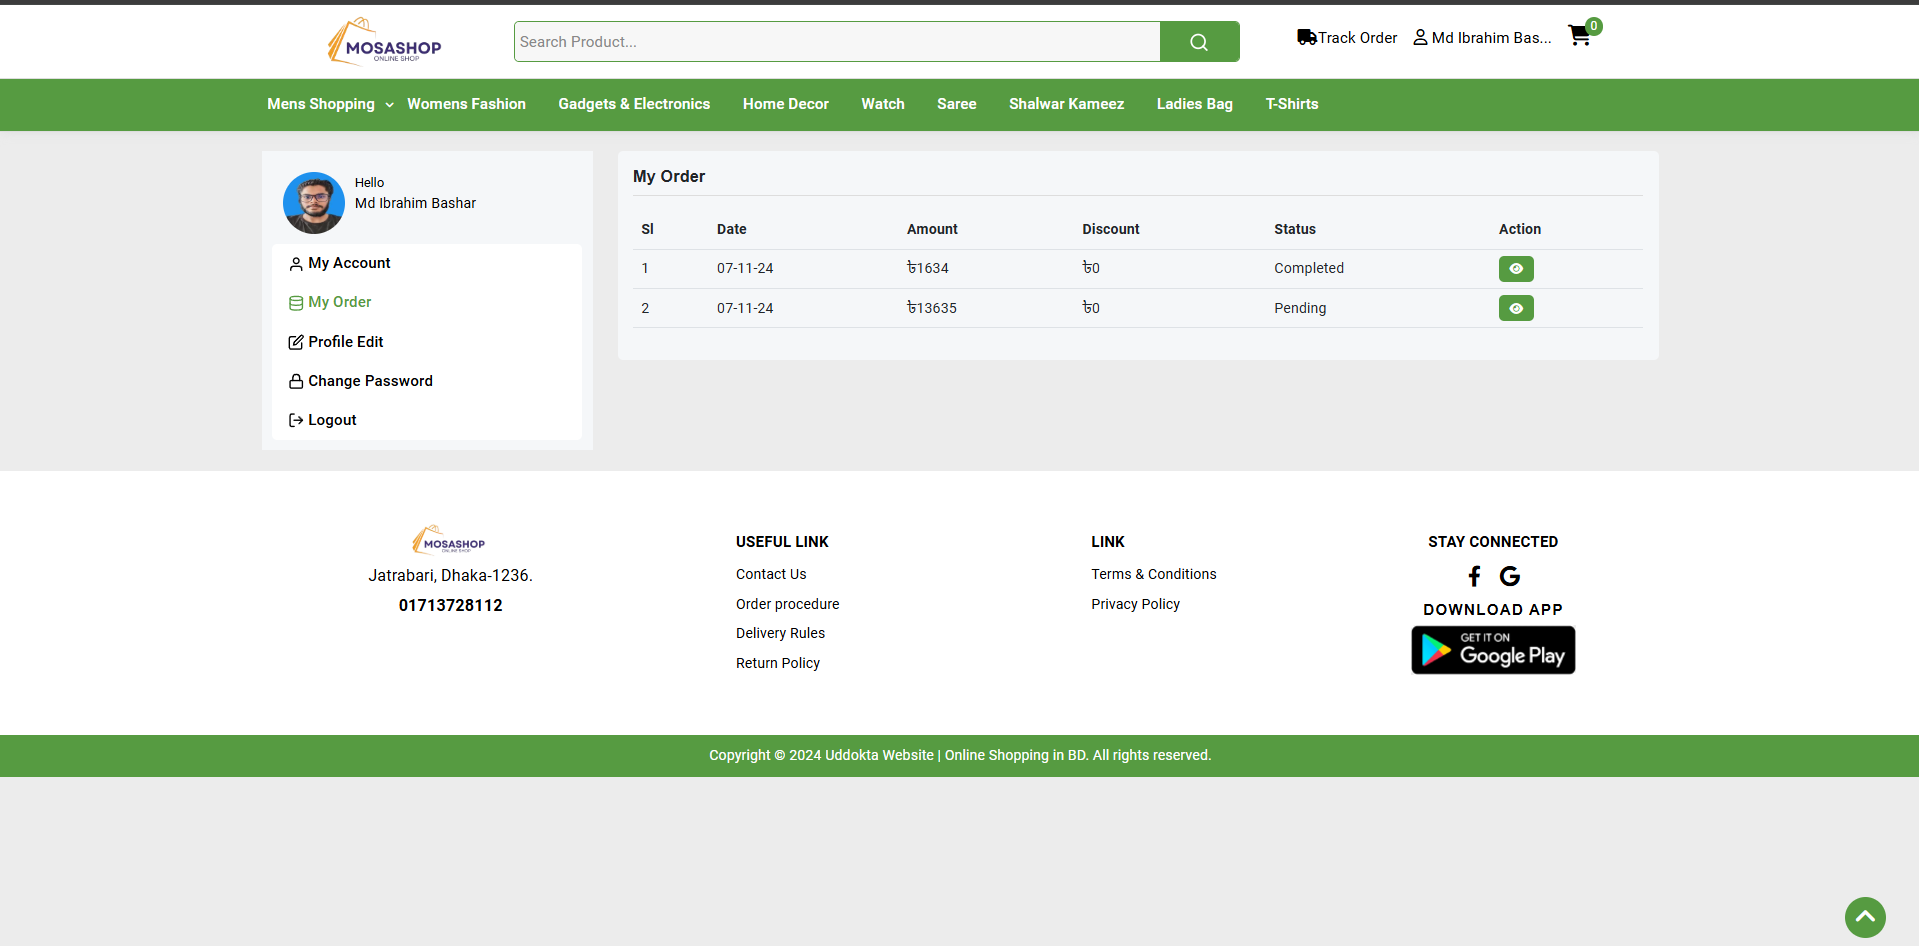
Task: Click the Track Order truck link
Action: [1347, 38]
